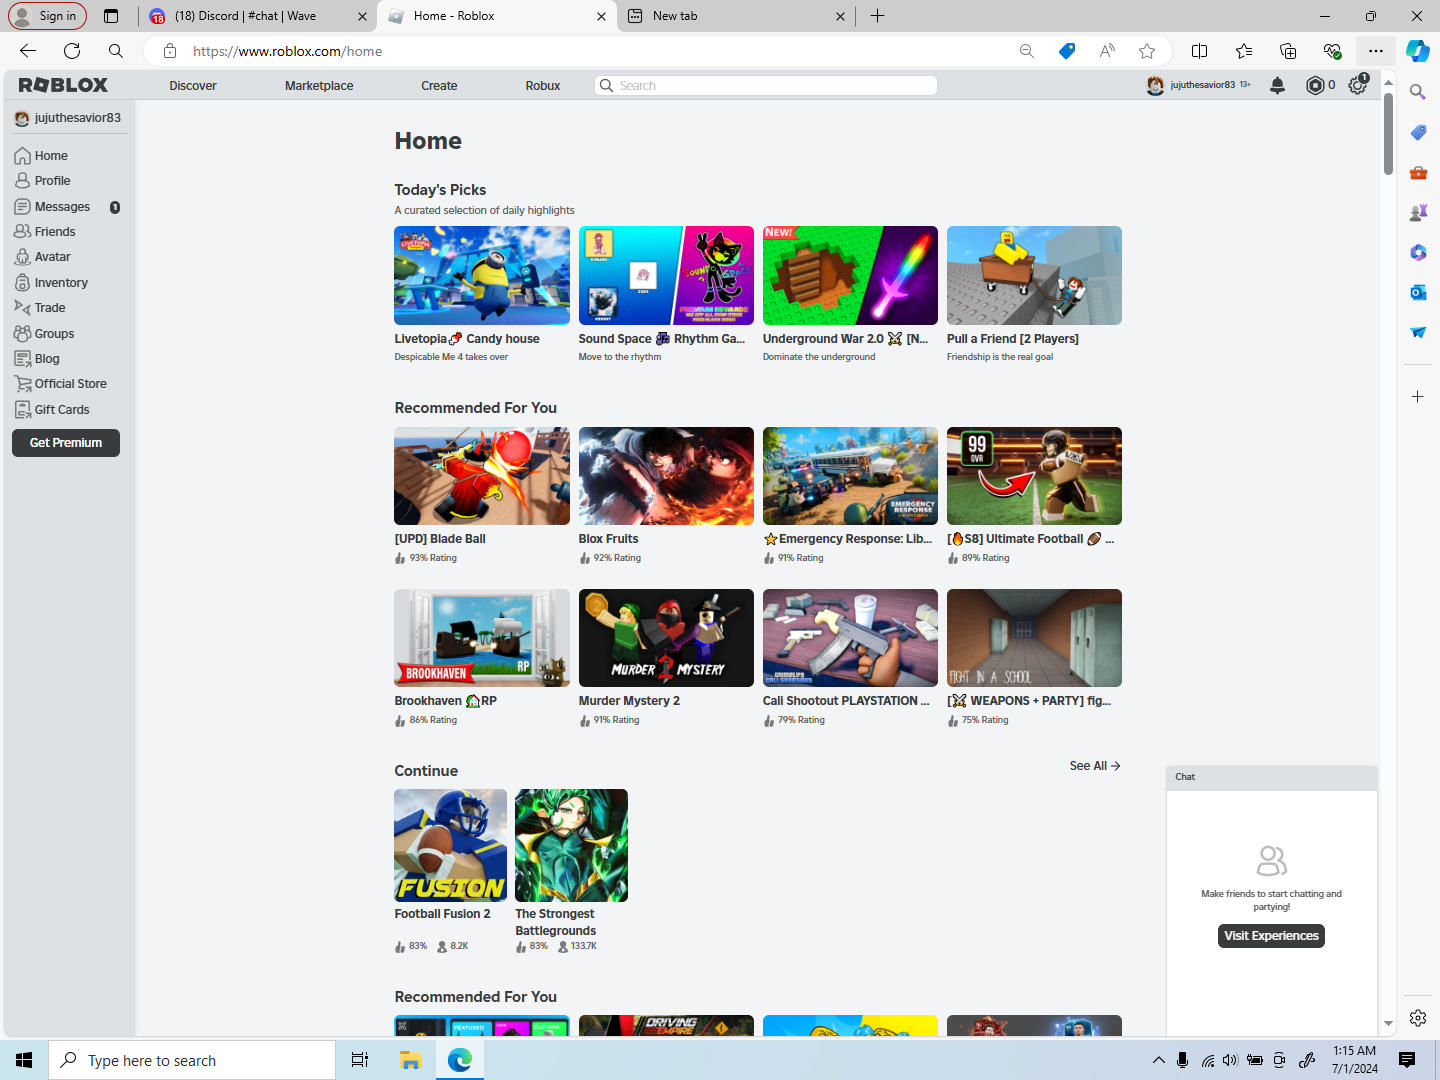
Task: Open the Brookhaven RP game thumbnail
Action: [x=482, y=638]
